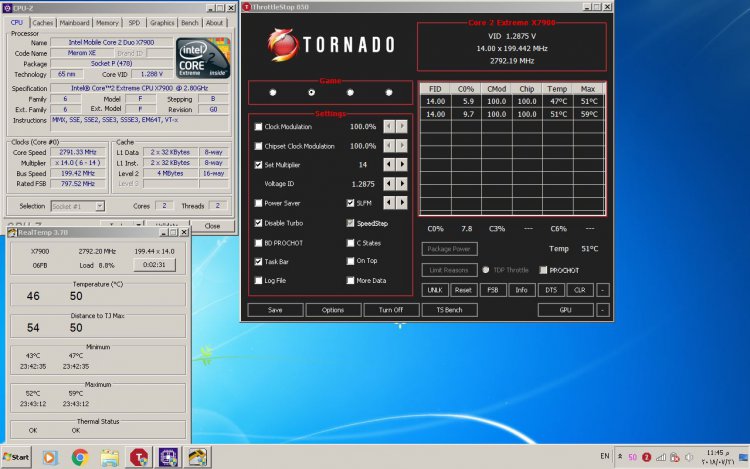This screenshot has height=469, width=750.
Task: Open ThrottleStop Options
Action: coord(333,310)
